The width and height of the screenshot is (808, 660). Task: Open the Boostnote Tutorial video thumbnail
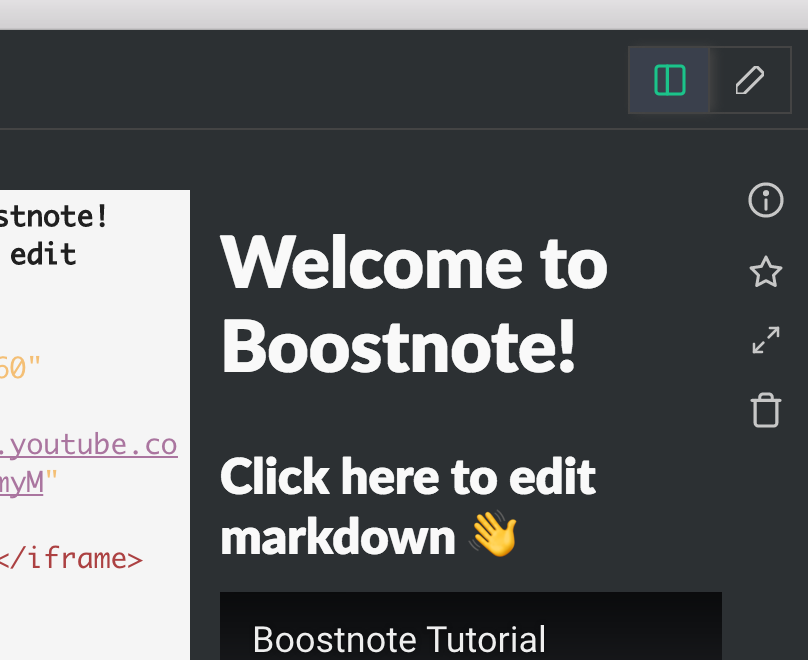tap(470, 626)
